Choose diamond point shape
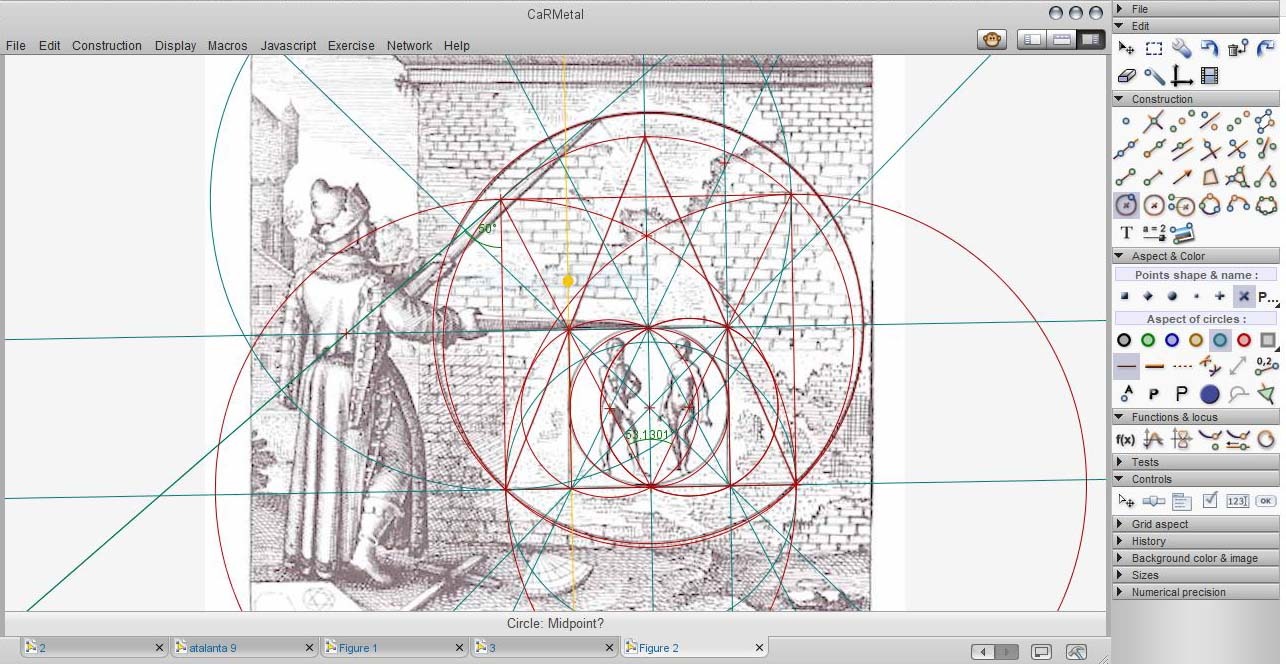The image size is (1286, 664). click(x=1148, y=296)
